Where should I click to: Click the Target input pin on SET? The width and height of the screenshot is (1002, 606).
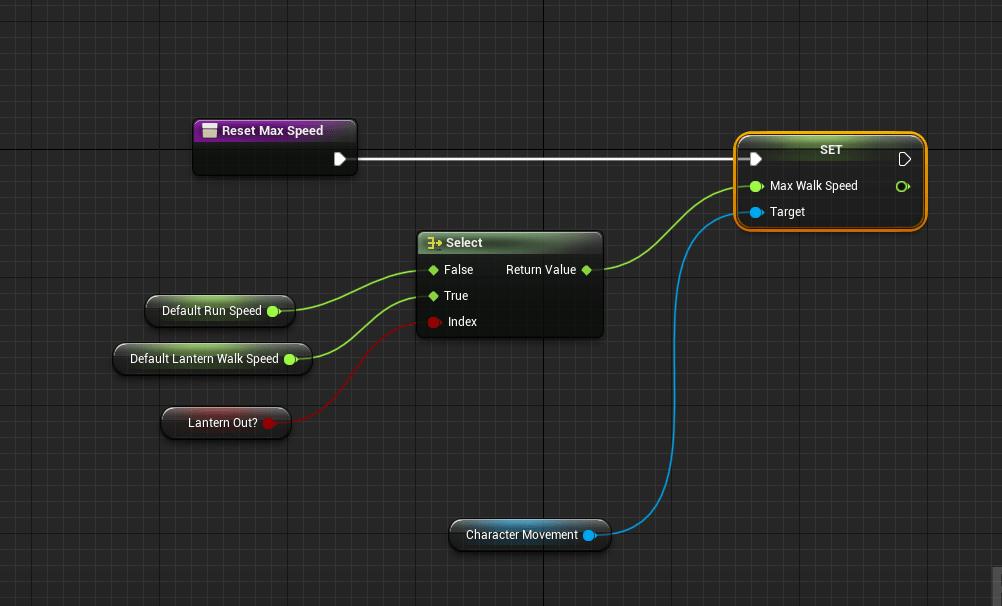click(756, 212)
